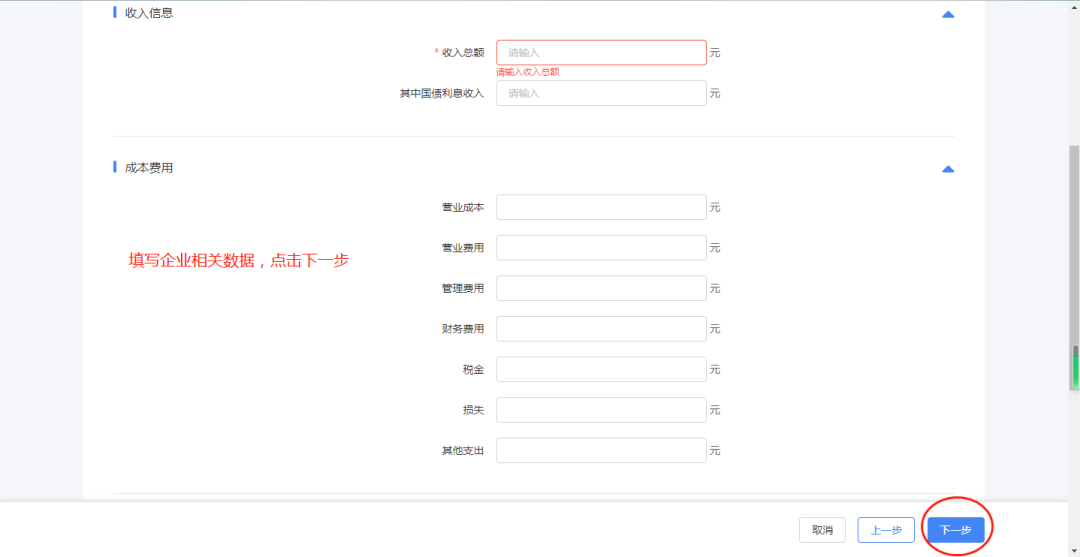Click the 税金 label
The image size is (1080, 557).
pos(473,370)
